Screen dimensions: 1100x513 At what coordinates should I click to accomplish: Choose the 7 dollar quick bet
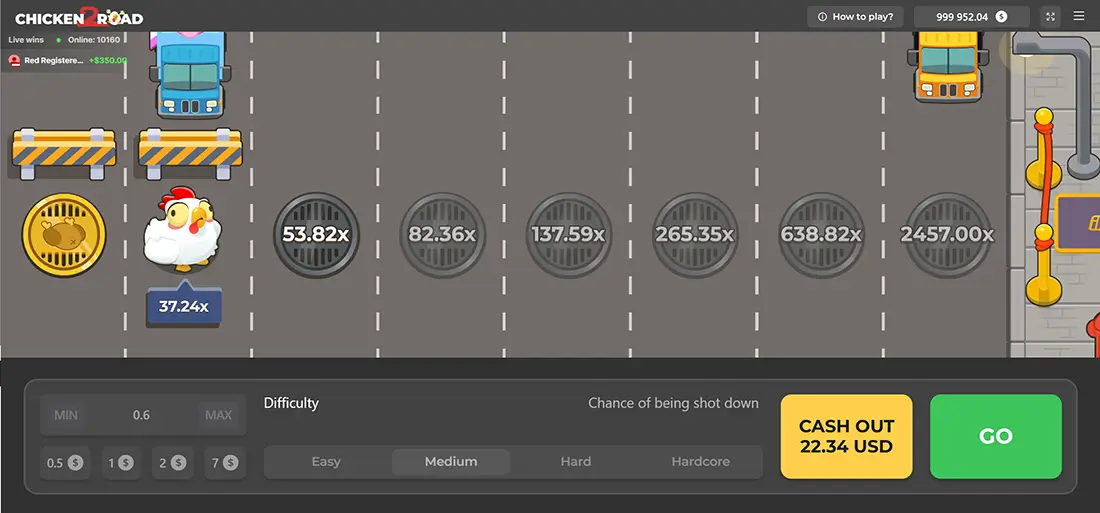(222, 462)
